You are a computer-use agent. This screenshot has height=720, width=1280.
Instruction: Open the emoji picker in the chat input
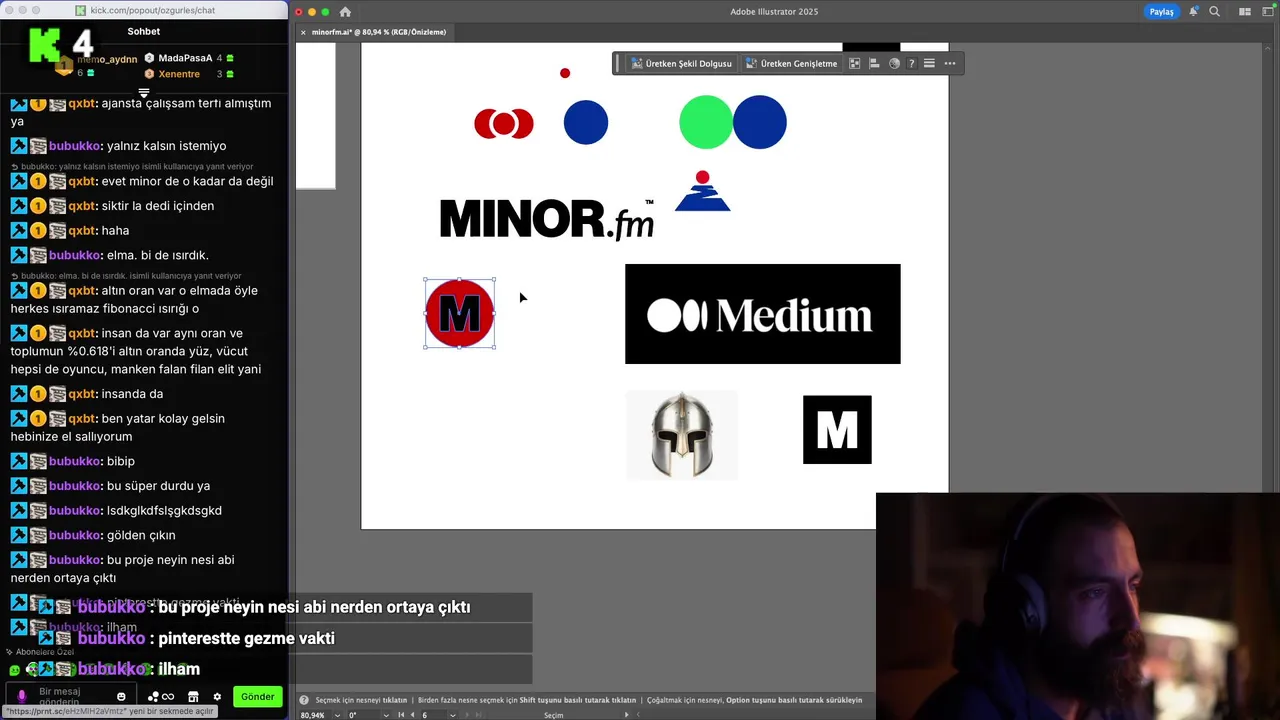(121, 697)
